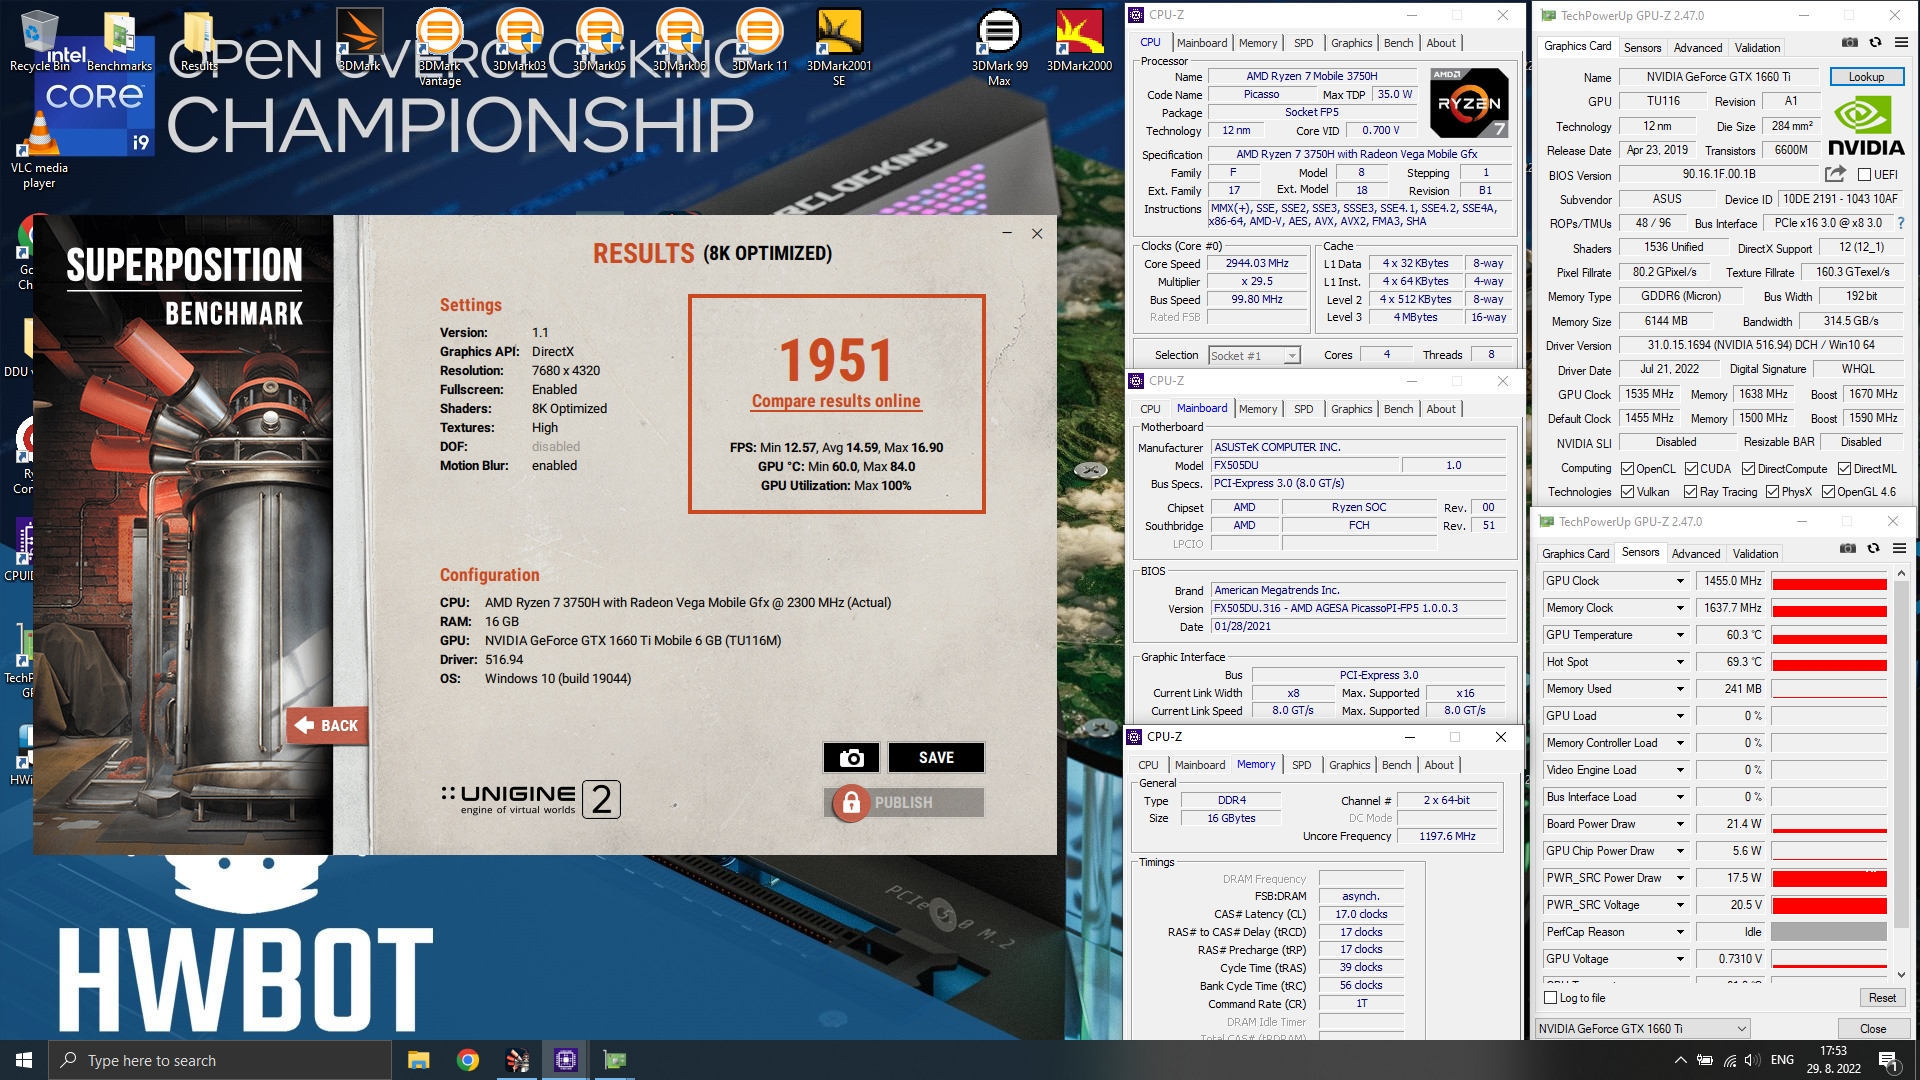Open Google Chrome from the taskbar
The image size is (1920, 1080).
[467, 1060]
